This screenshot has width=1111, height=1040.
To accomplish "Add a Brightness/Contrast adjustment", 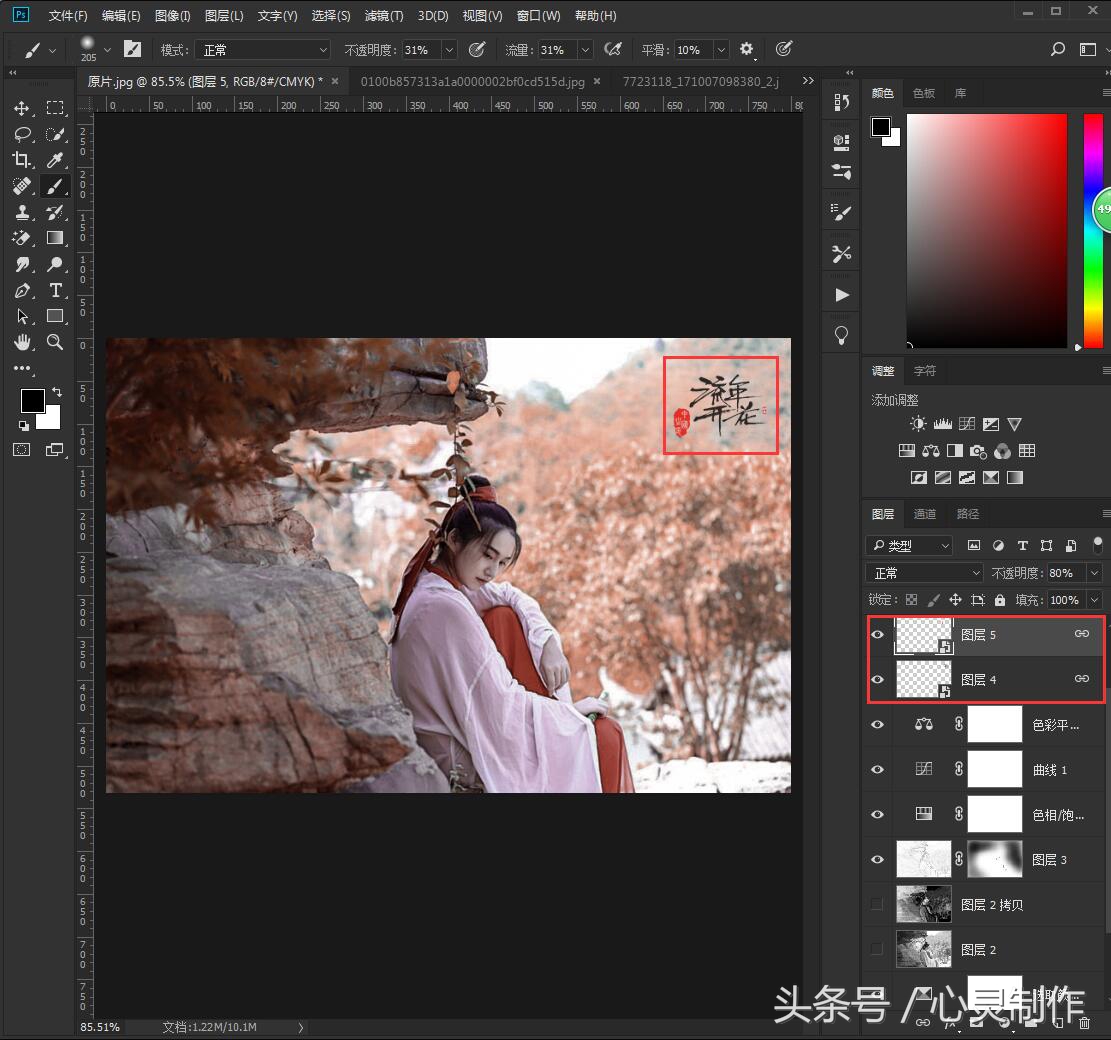I will tap(917, 423).
